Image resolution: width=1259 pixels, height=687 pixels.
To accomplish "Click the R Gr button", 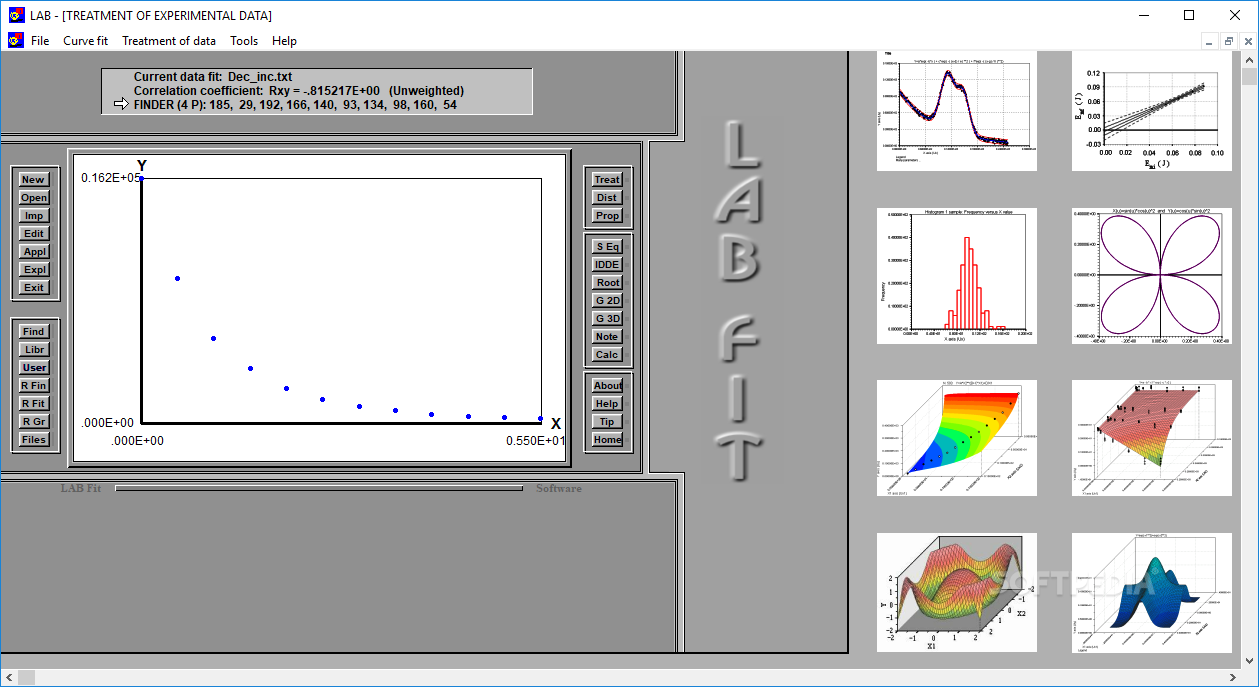I will click(x=34, y=422).
